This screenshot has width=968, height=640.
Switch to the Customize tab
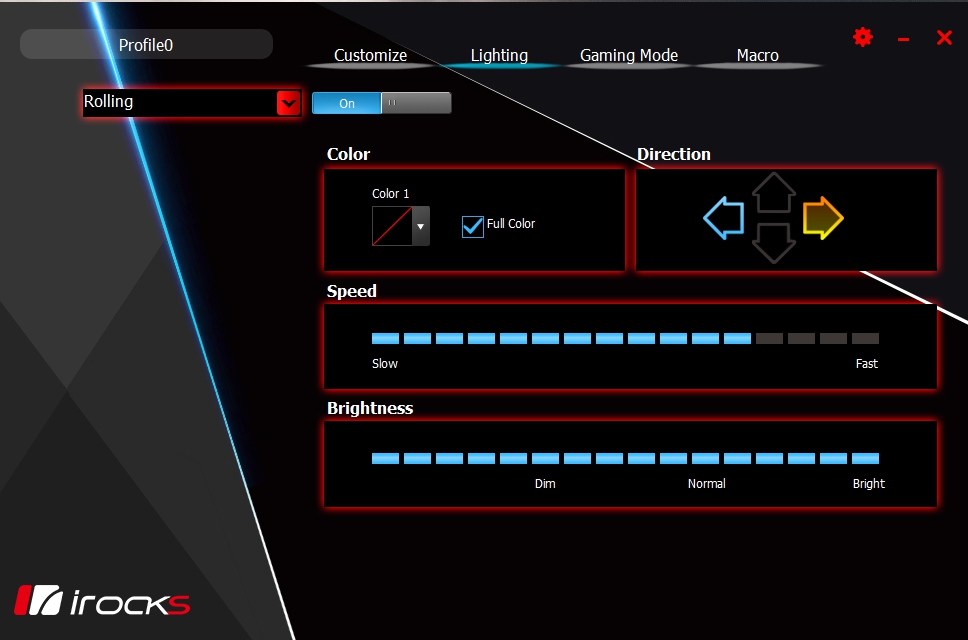click(x=370, y=55)
